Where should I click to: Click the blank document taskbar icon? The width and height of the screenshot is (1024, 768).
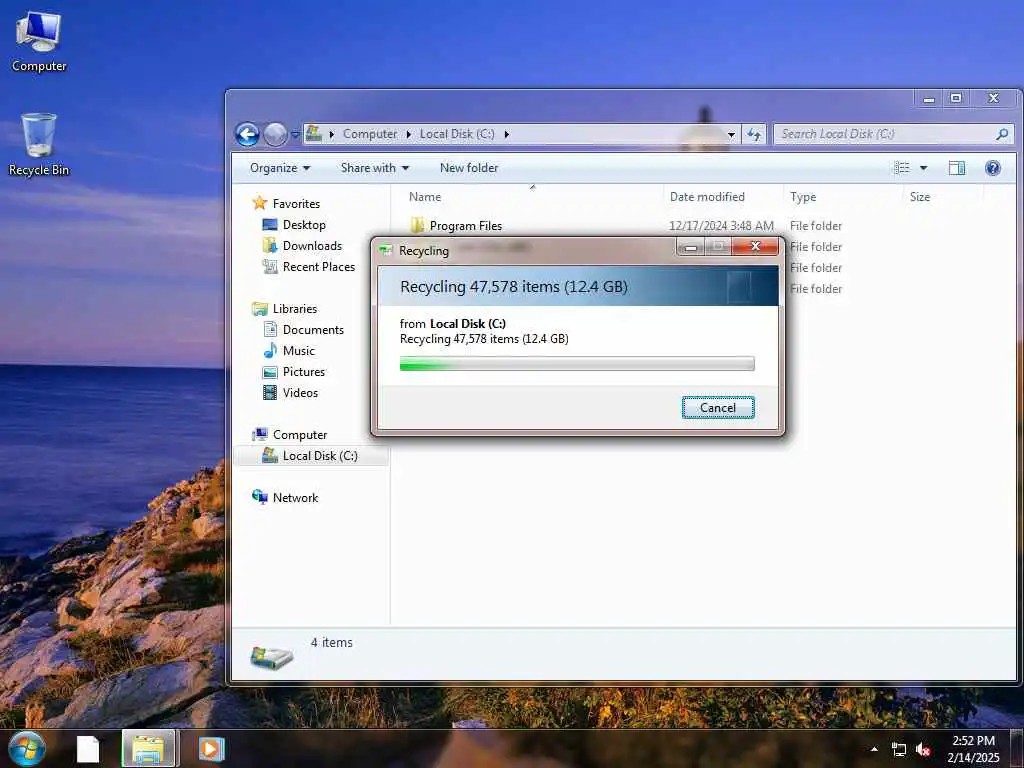(x=88, y=749)
